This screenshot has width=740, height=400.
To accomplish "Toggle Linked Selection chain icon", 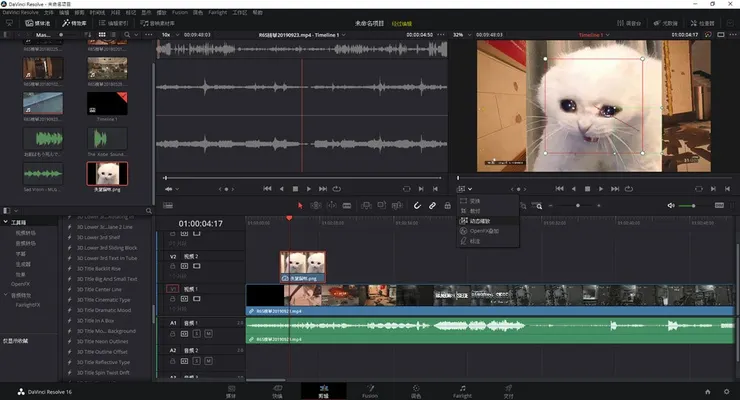I will [x=432, y=206].
